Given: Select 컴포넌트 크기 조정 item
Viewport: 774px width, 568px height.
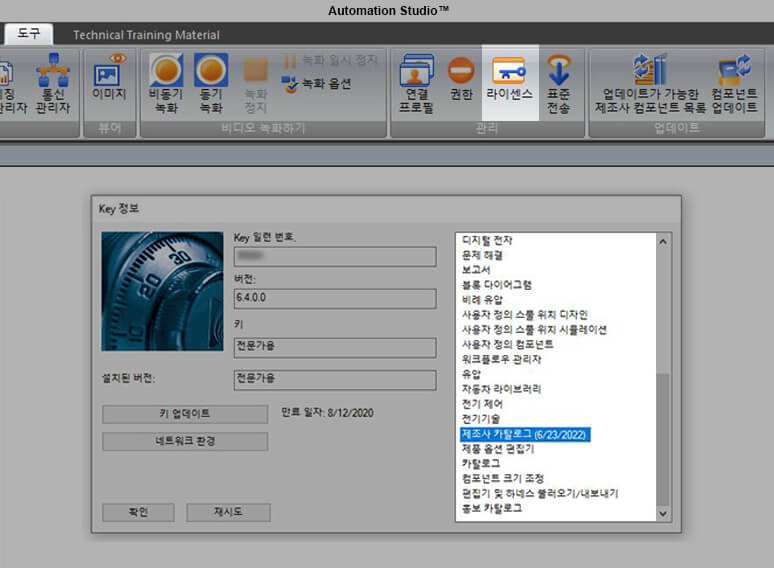Looking at the screenshot, I should pos(503,478).
